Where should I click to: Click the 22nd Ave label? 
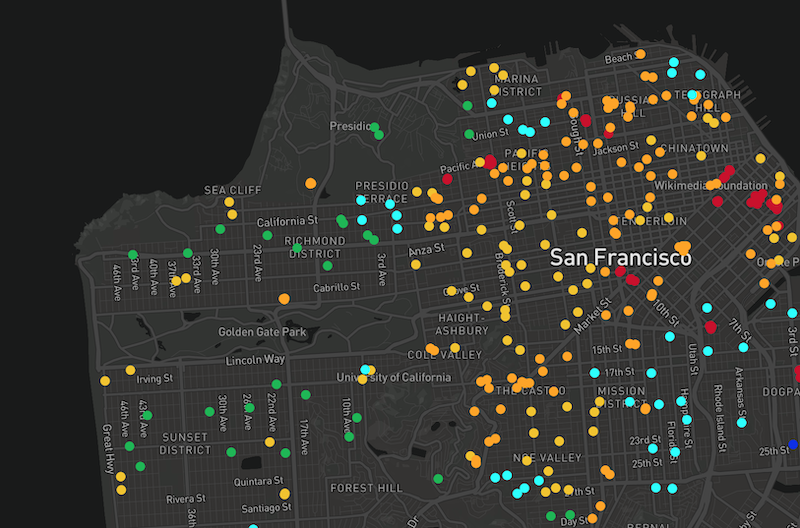[272, 412]
